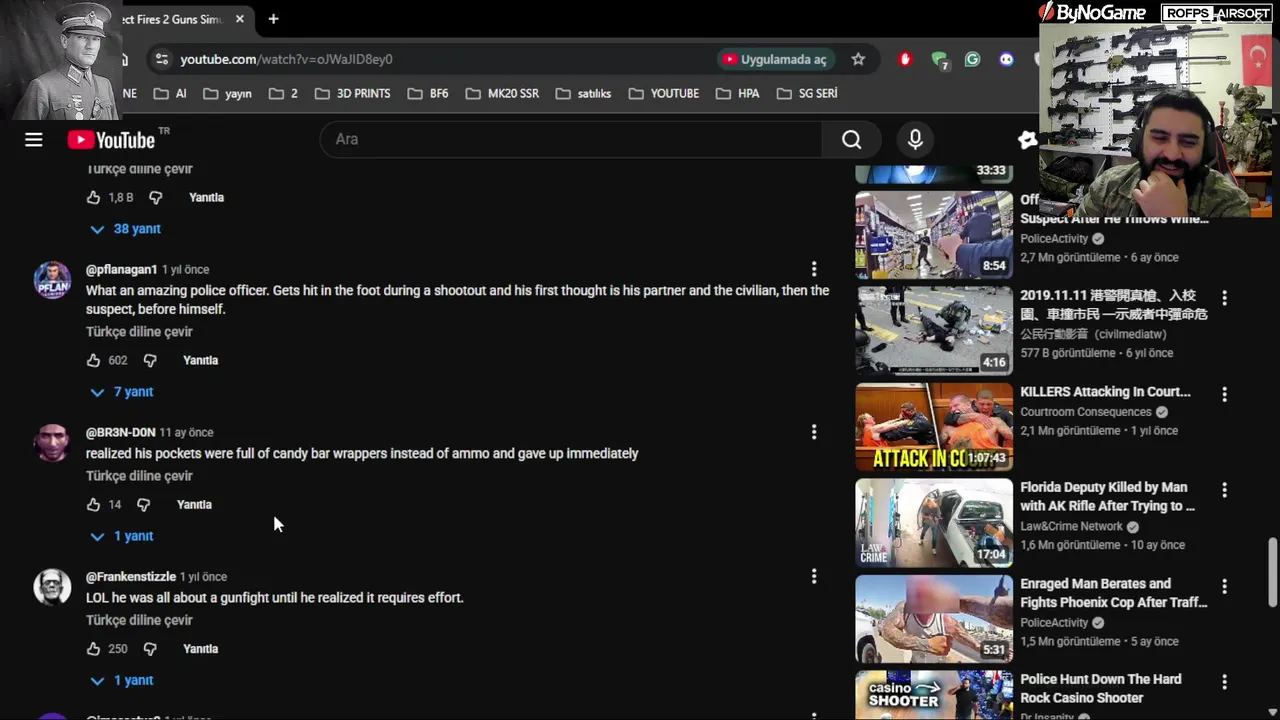
Task: Open the ATTACK IN COURT video thumbnail
Action: [934, 427]
